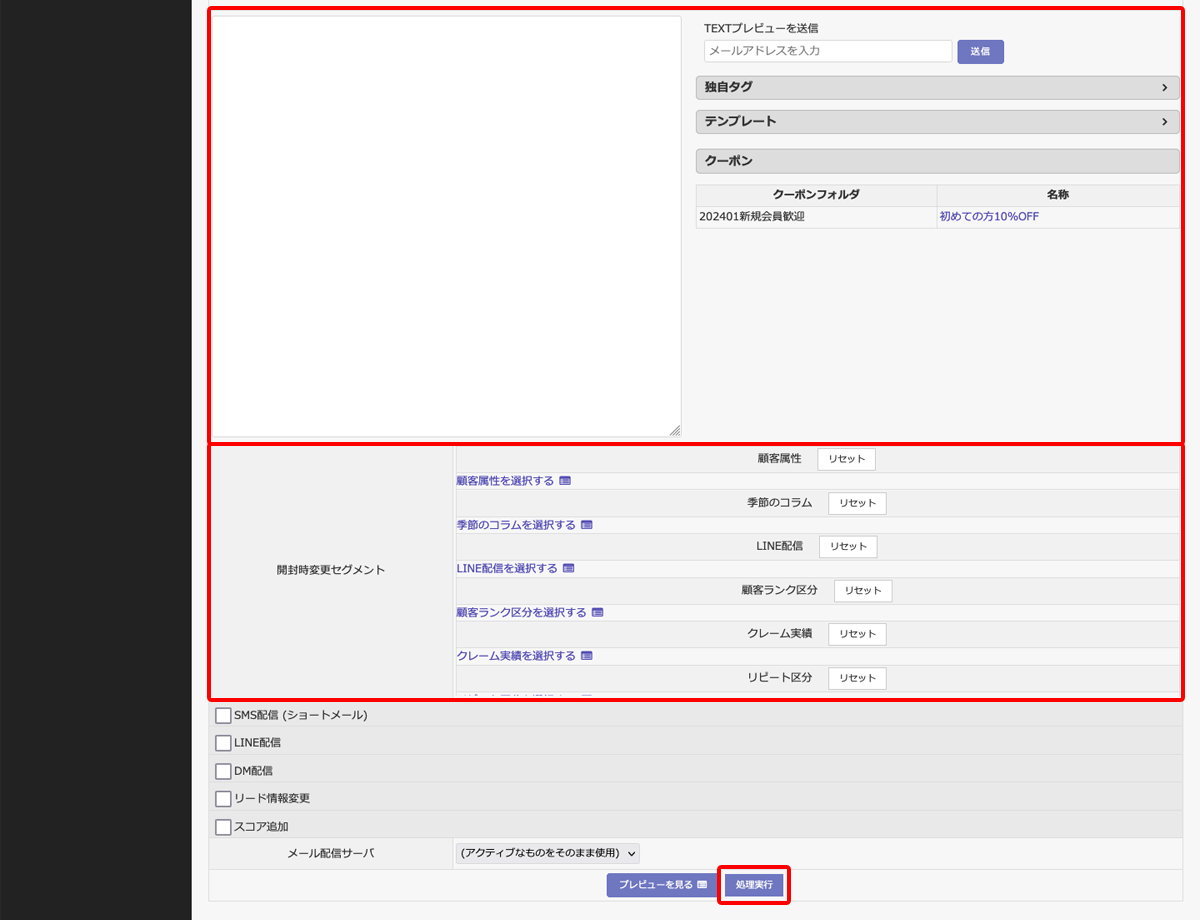Click the icon beside LINE配信を選択する
The height and width of the screenshot is (920, 1200).
(x=569, y=569)
